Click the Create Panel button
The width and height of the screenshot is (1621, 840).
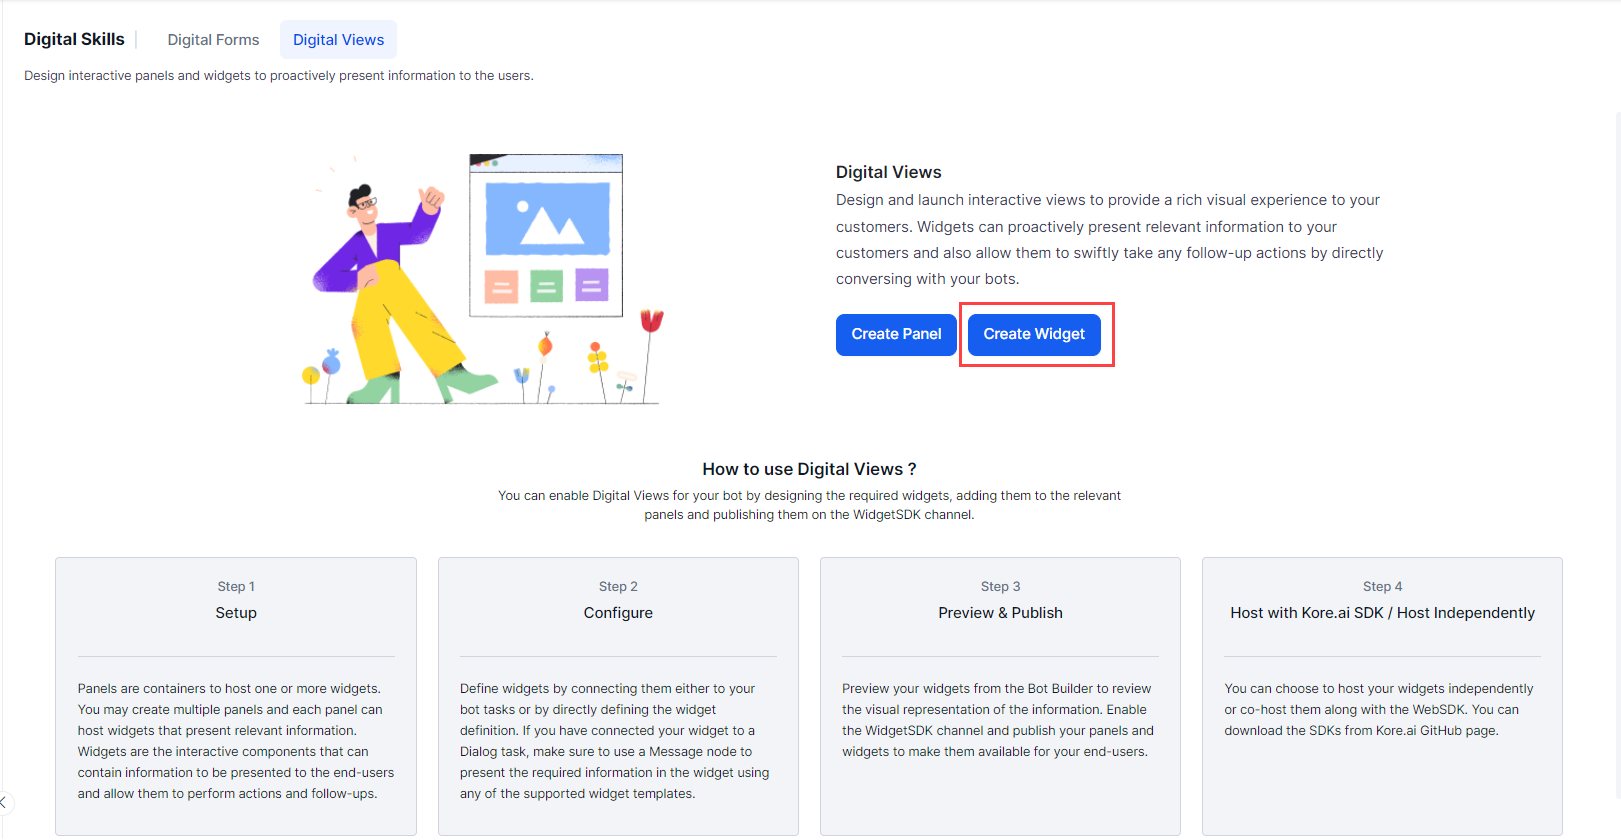(x=896, y=334)
